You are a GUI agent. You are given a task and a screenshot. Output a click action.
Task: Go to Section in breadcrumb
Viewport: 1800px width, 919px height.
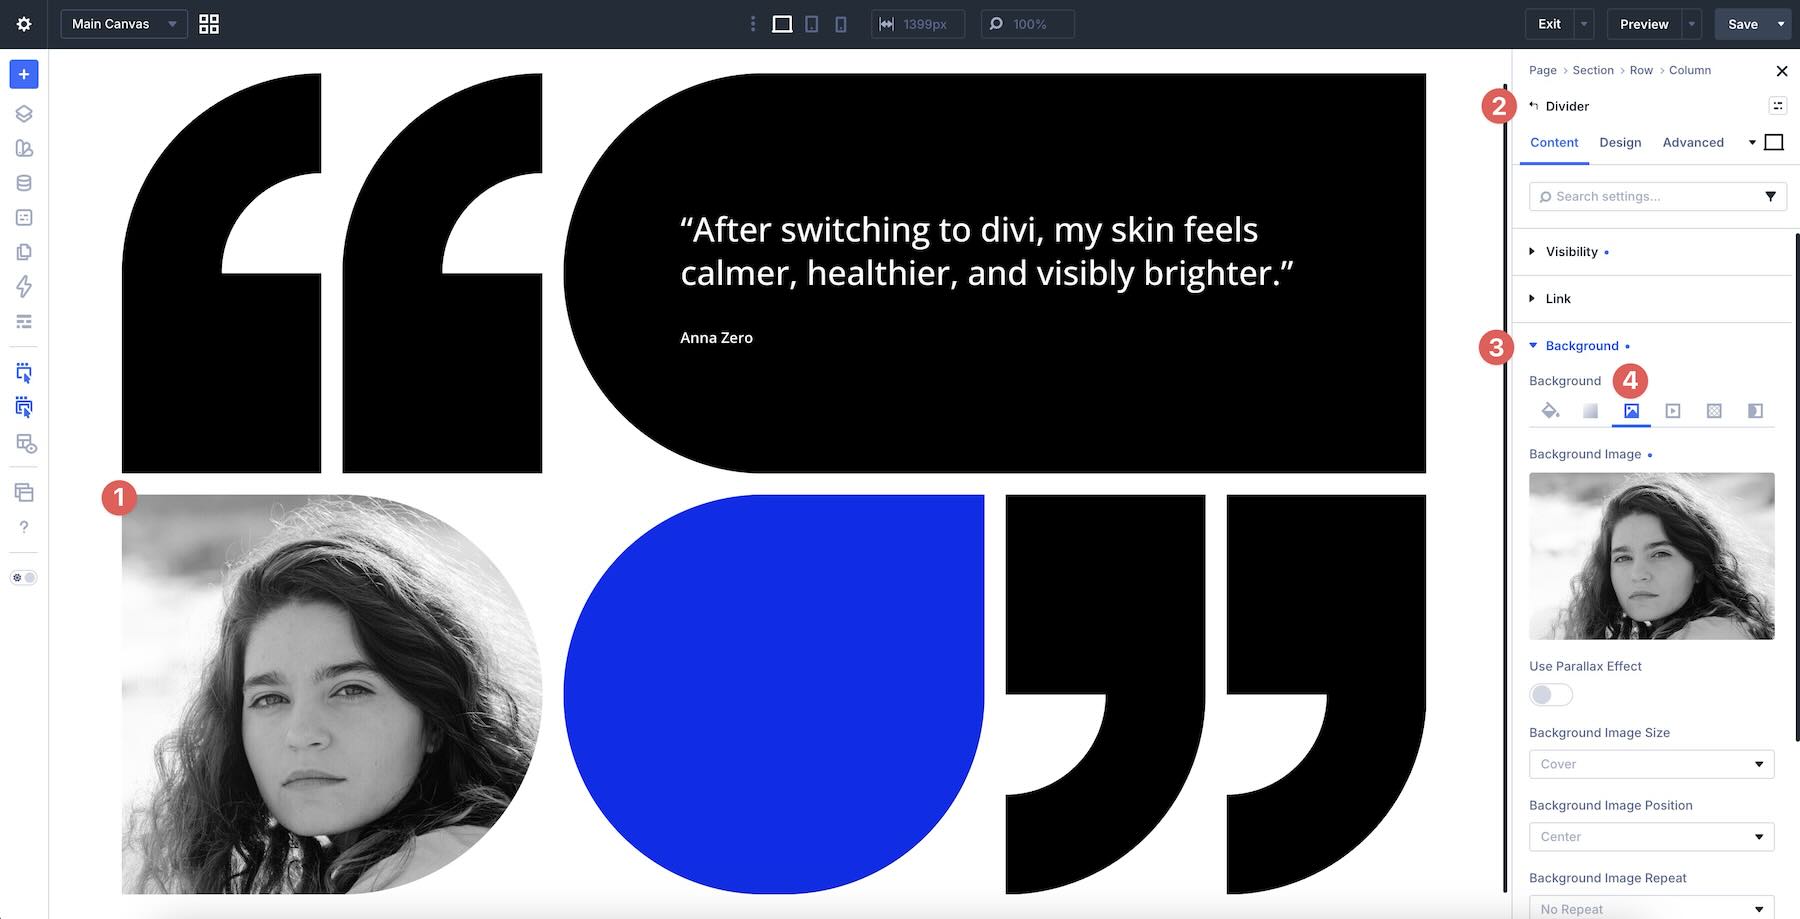click(1593, 70)
